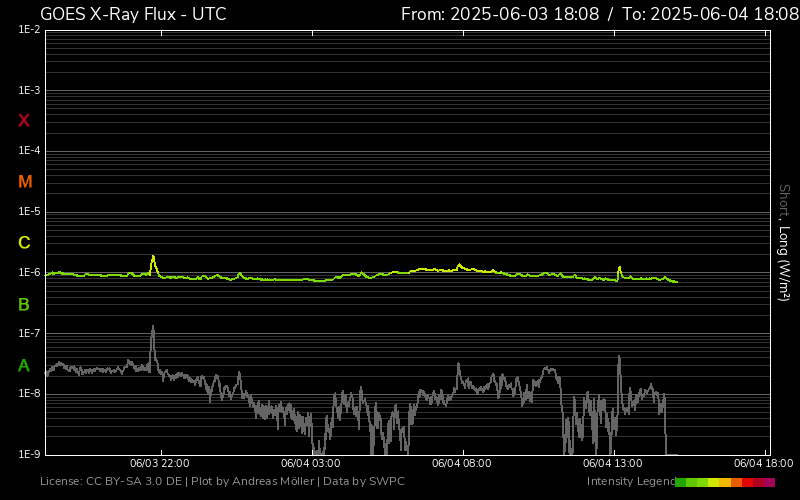The width and height of the screenshot is (800, 500).
Task: Click the orange M flare class label
Action: coord(25,182)
